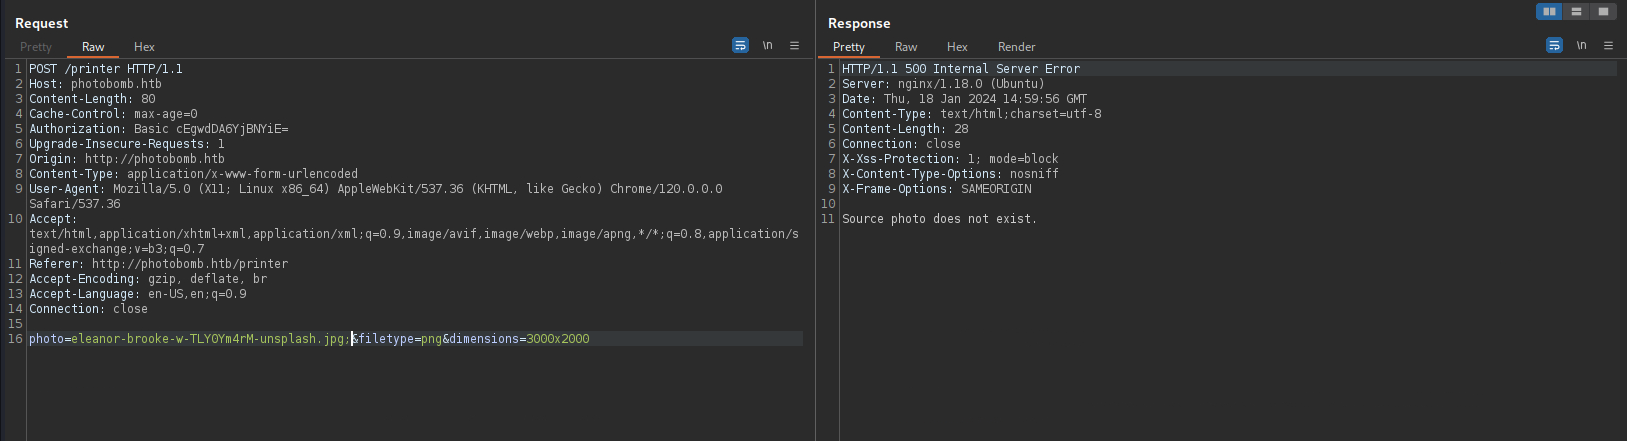This screenshot has height=441, width=1627.
Task: Open the Pretty tab in Request panel
Action: [x=36, y=47]
